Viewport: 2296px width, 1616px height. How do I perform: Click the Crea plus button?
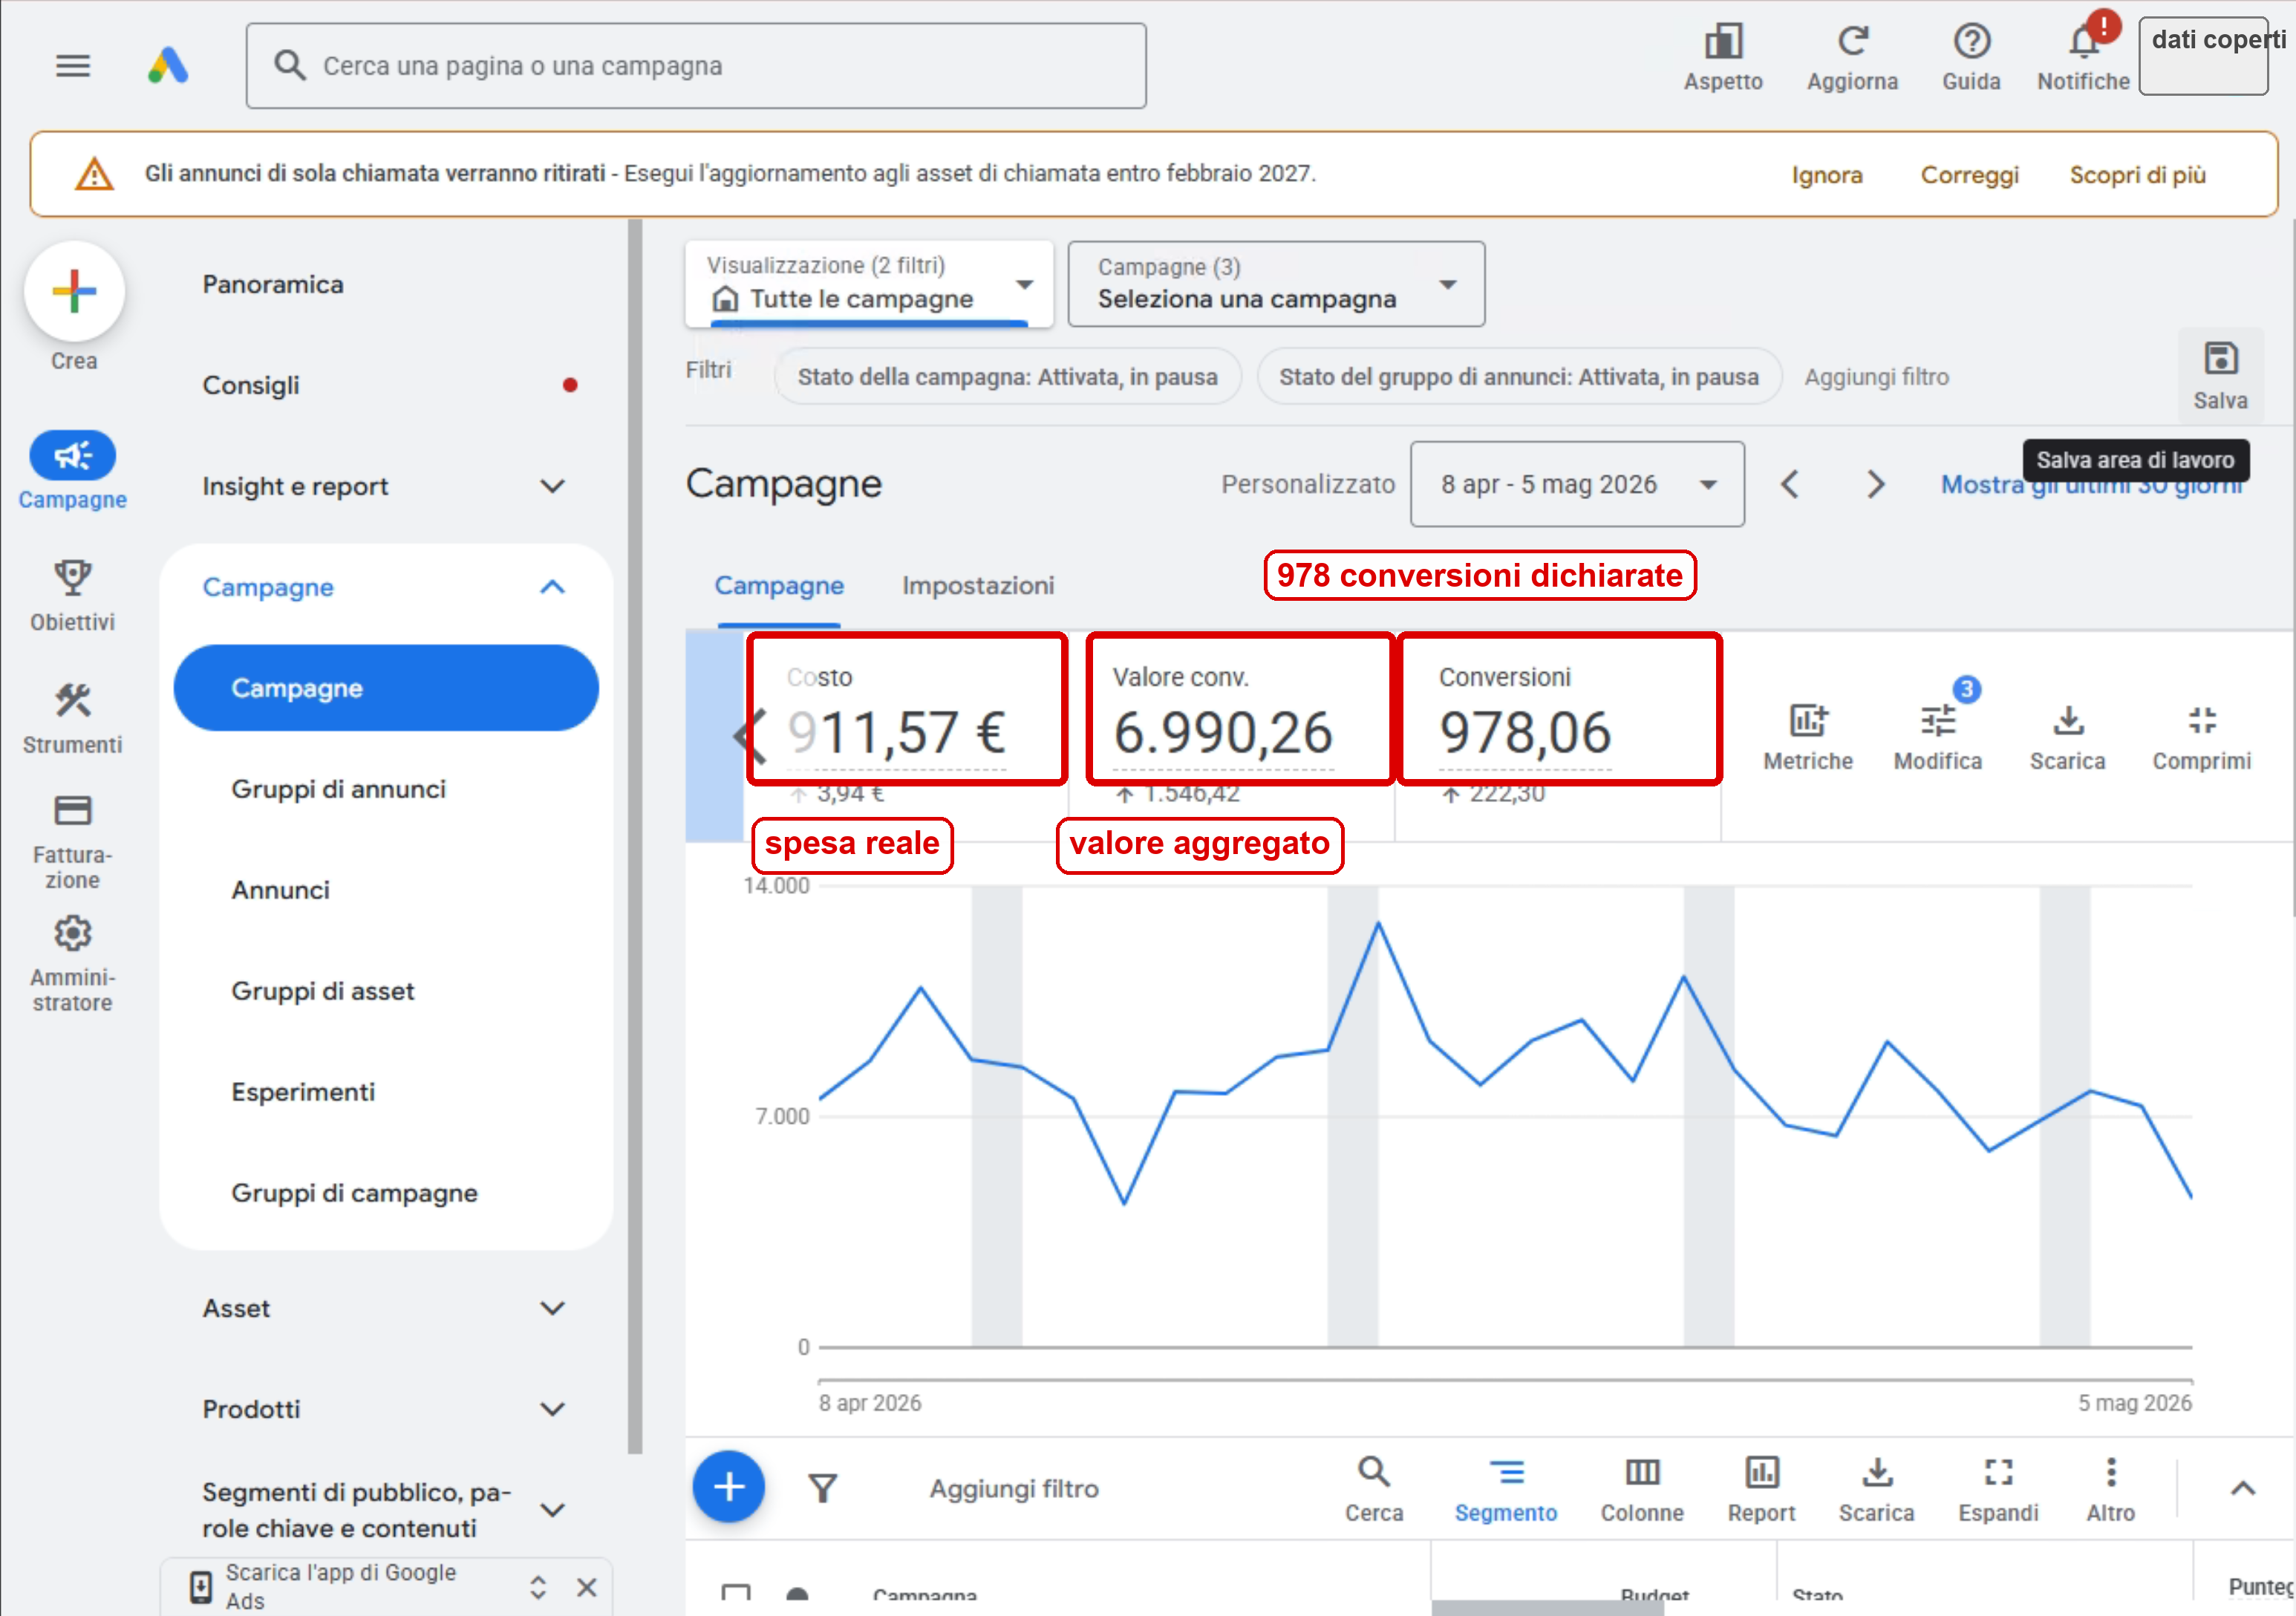74,291
